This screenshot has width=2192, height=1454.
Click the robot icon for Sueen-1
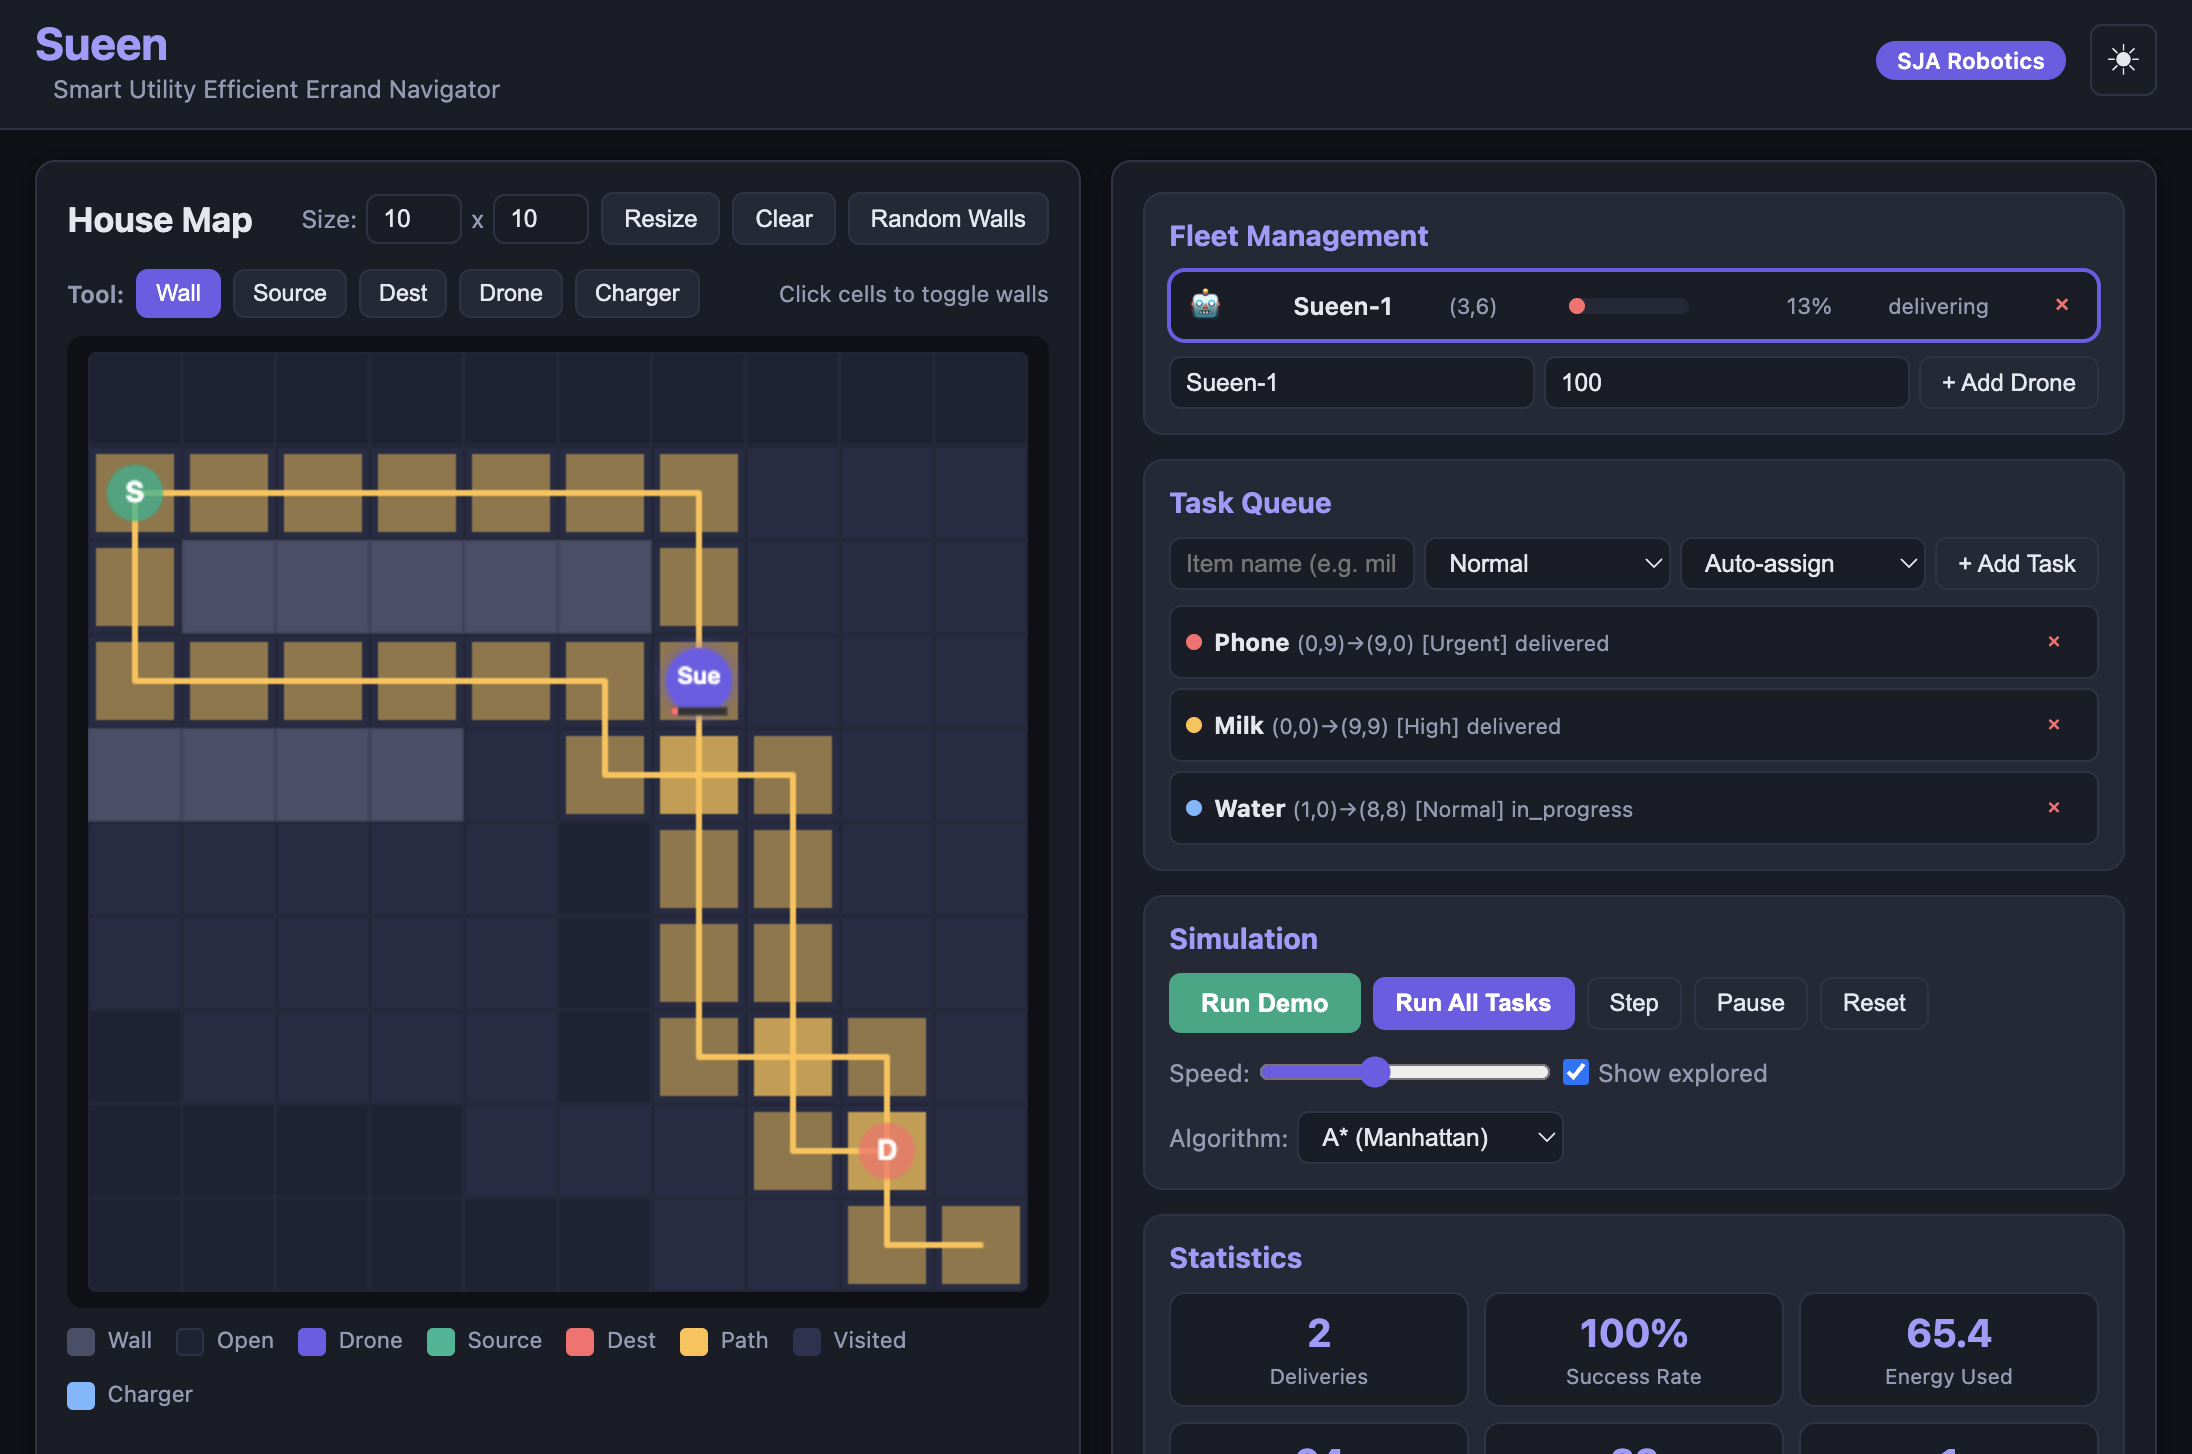coord(1205,304)
